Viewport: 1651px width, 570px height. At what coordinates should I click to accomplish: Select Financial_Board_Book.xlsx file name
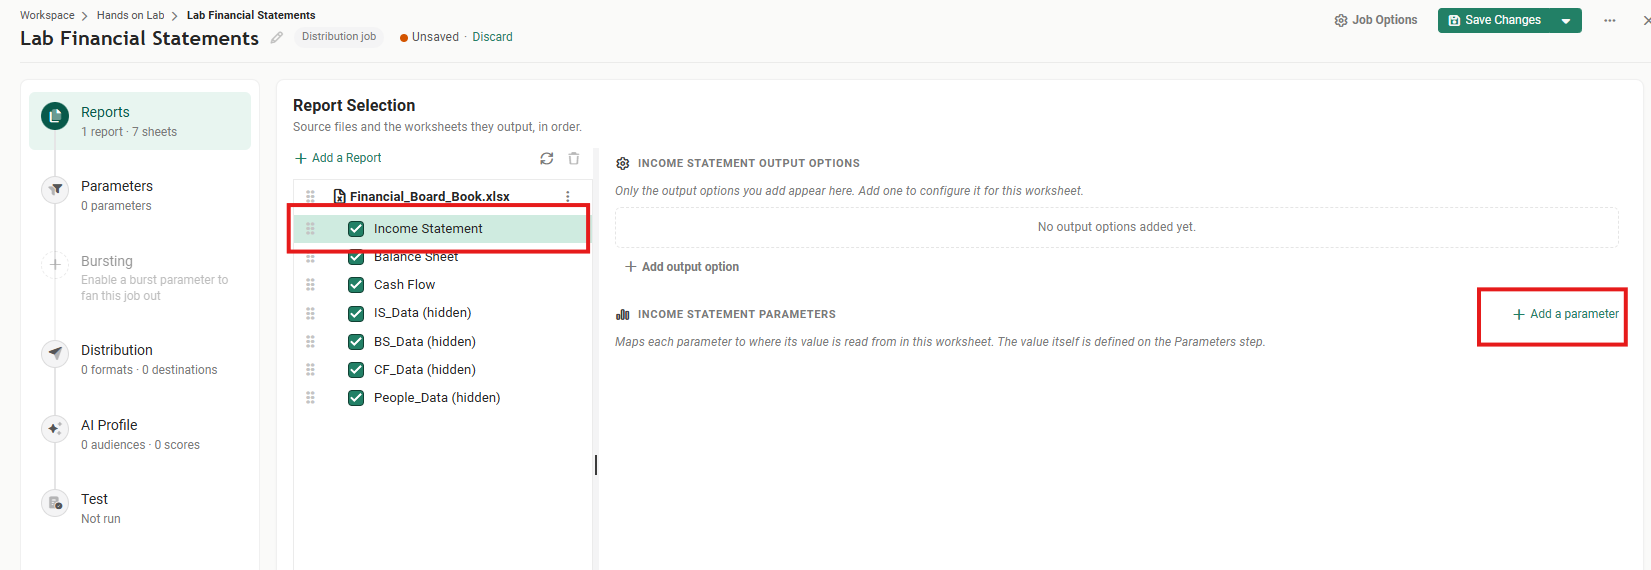pyautogui.click(x=430, y=196)
